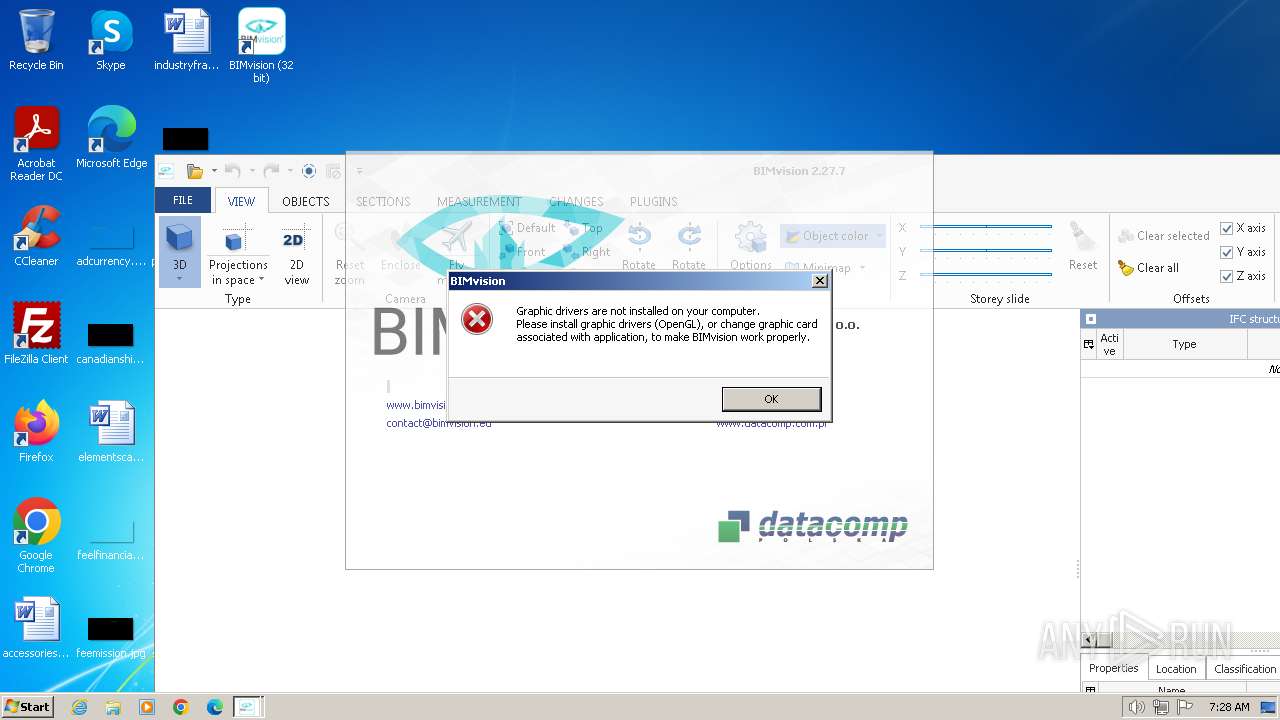Open the IFC structure column chooser icon
Screen dimensions: 1280x720
click(x=1089, y=344)
